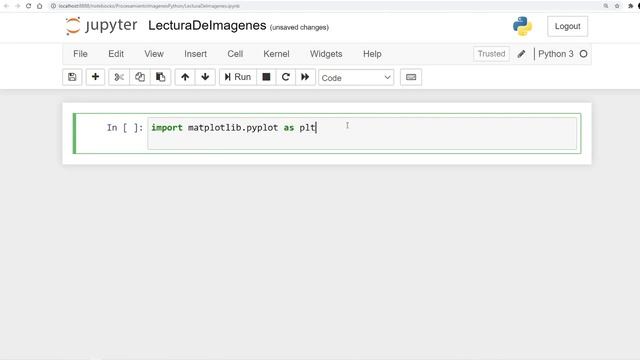Click the pencil edit mode icon

point(521,54)
